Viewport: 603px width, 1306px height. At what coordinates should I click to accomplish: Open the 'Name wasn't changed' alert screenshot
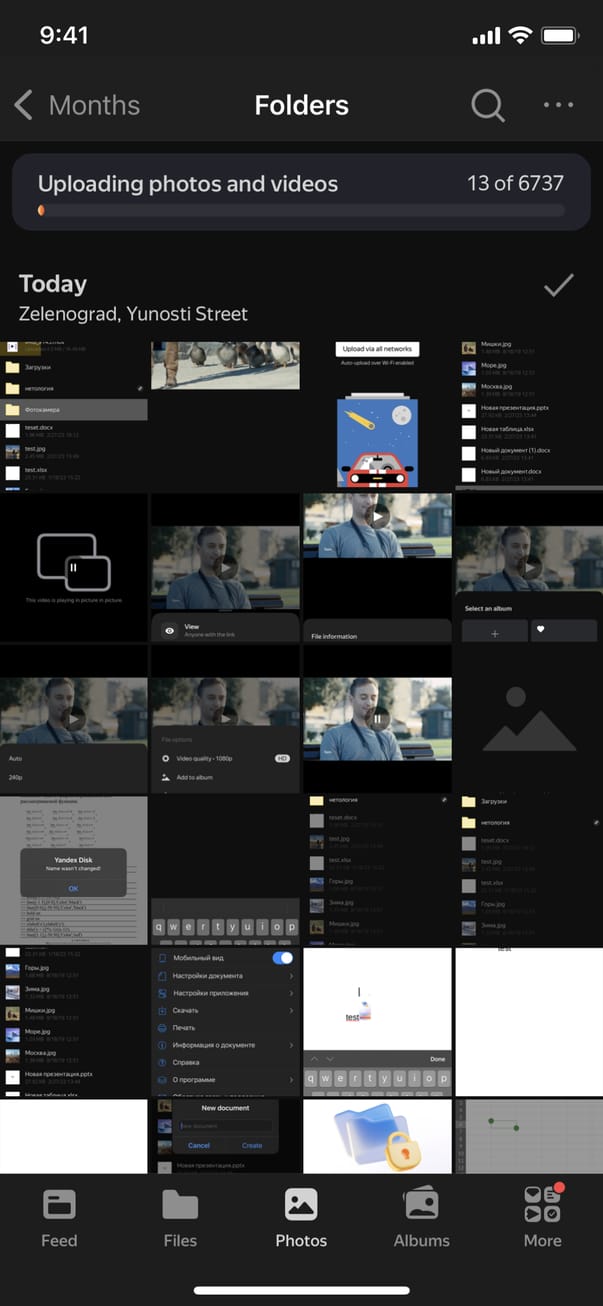(x=74, y=871)
